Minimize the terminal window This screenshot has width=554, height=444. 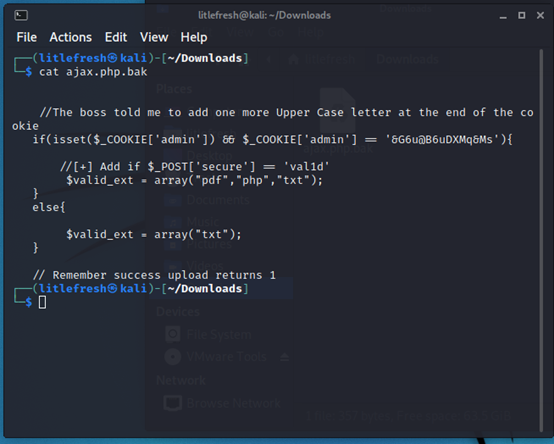pyautogui.click(x=503, y=16)
